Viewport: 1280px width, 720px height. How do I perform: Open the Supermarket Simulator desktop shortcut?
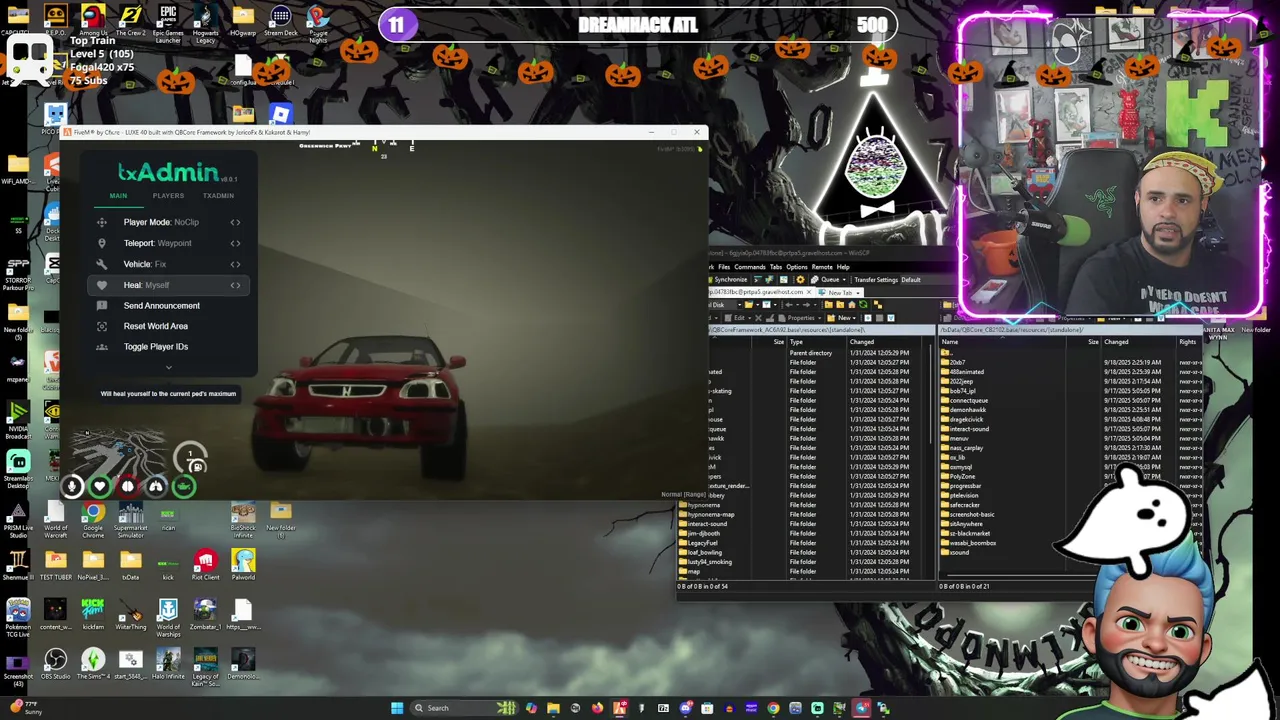click(130, 520)
